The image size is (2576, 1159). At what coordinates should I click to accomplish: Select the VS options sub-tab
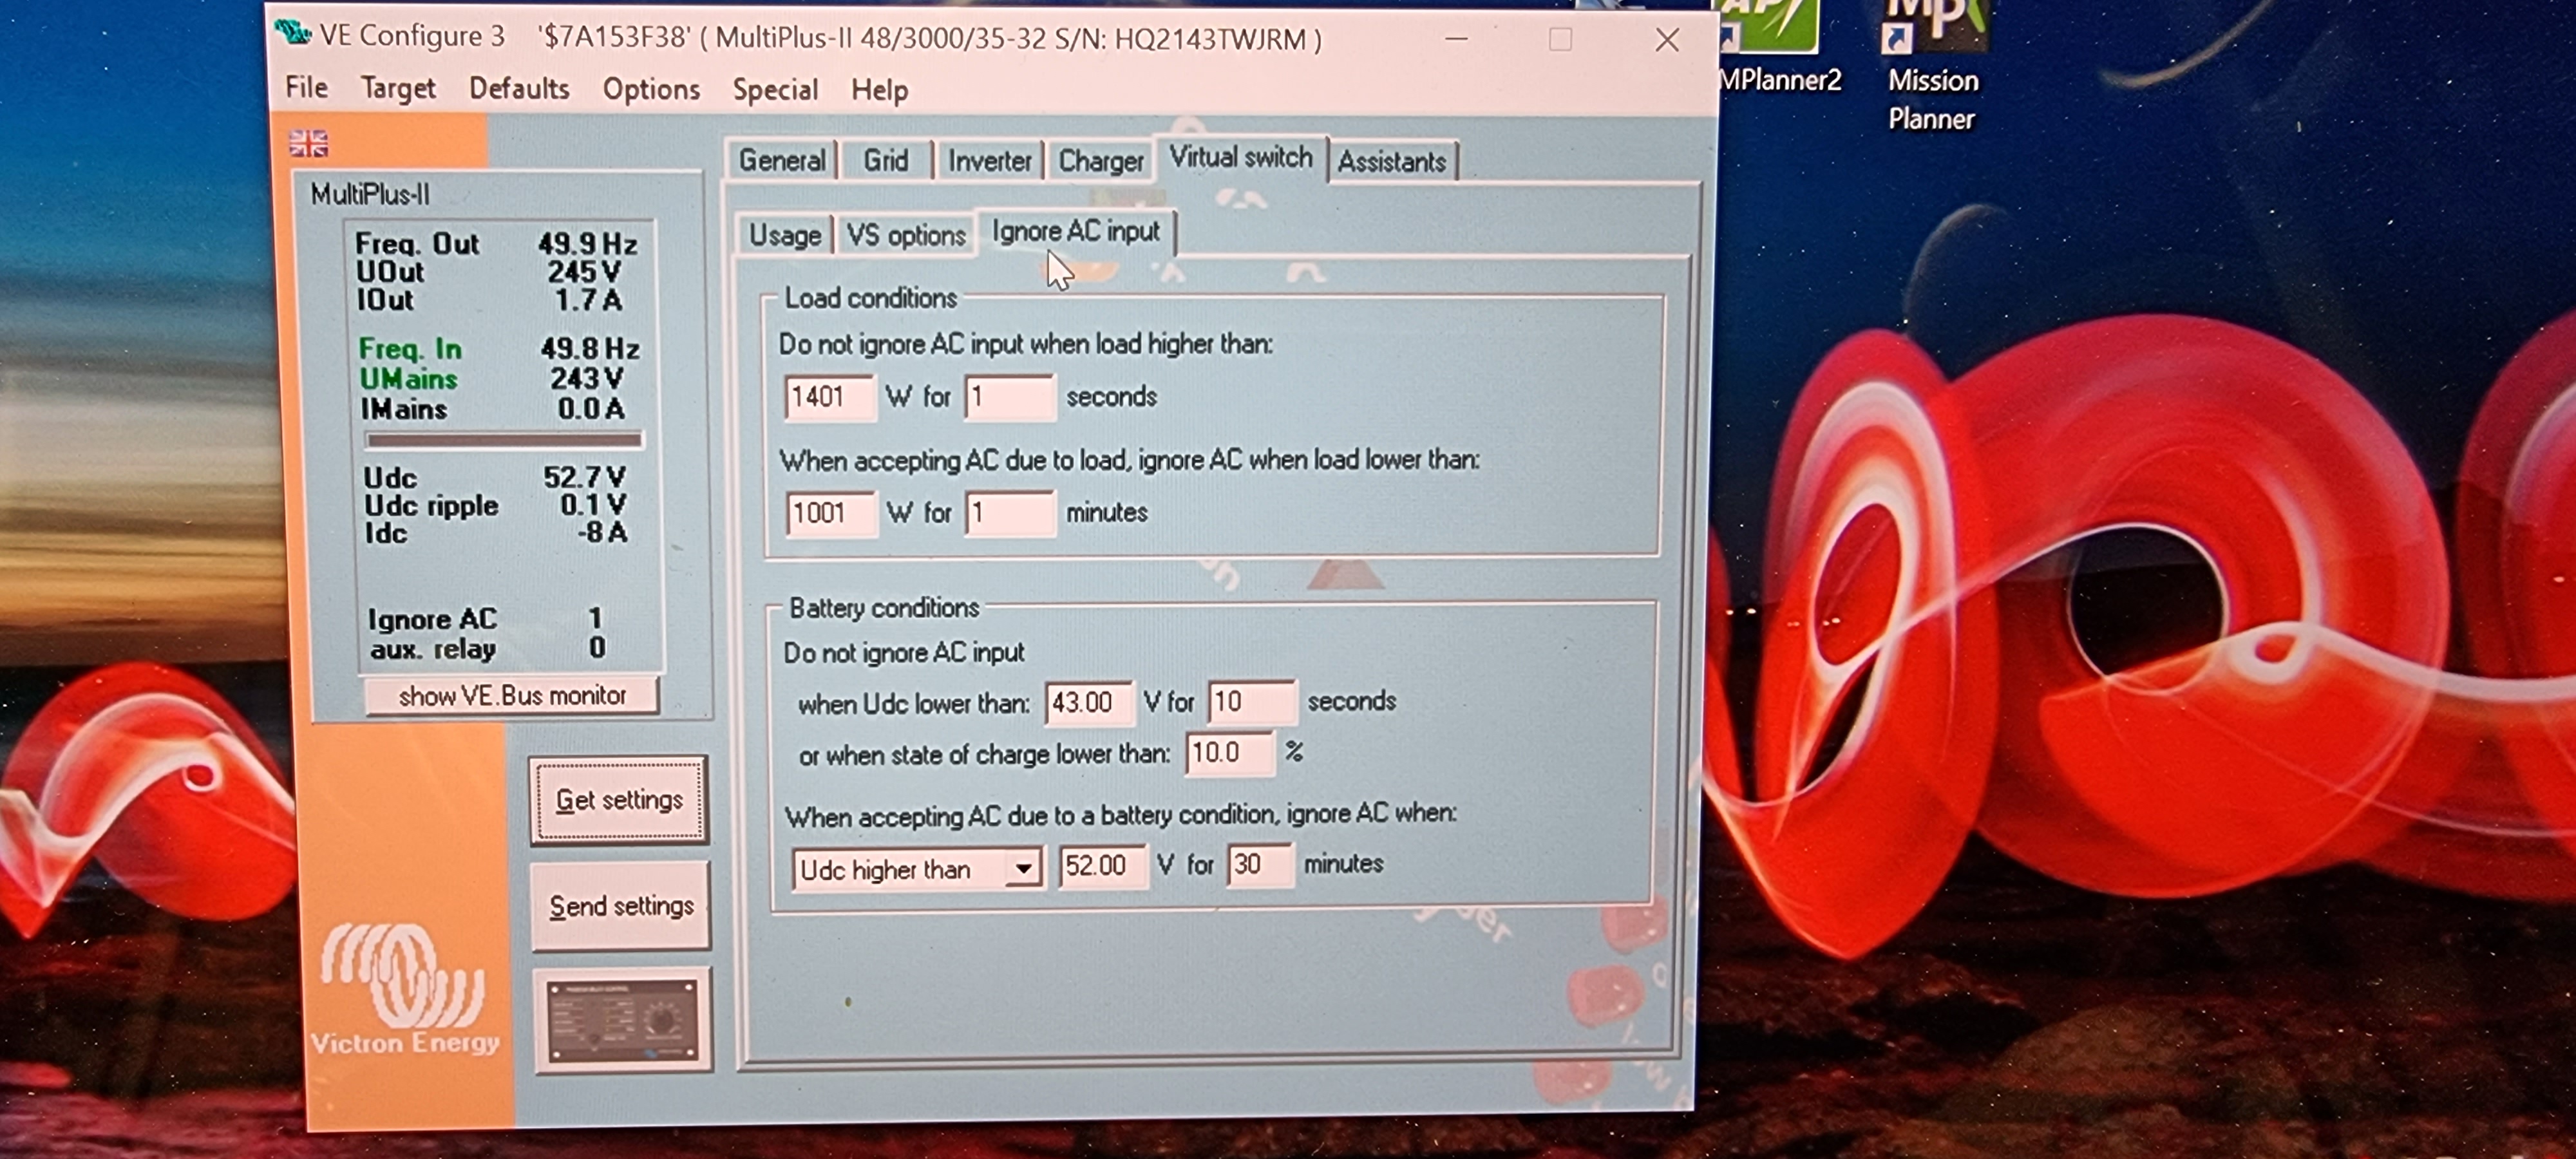coord(905,236)
